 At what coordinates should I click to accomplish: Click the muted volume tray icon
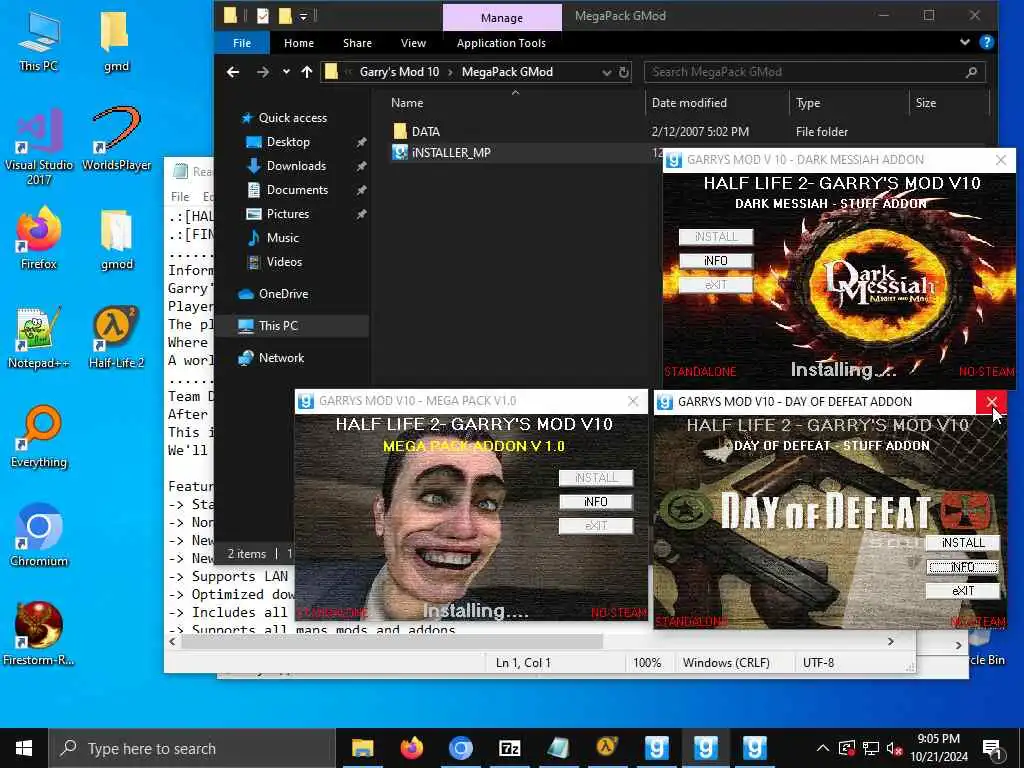coord(895,748)
